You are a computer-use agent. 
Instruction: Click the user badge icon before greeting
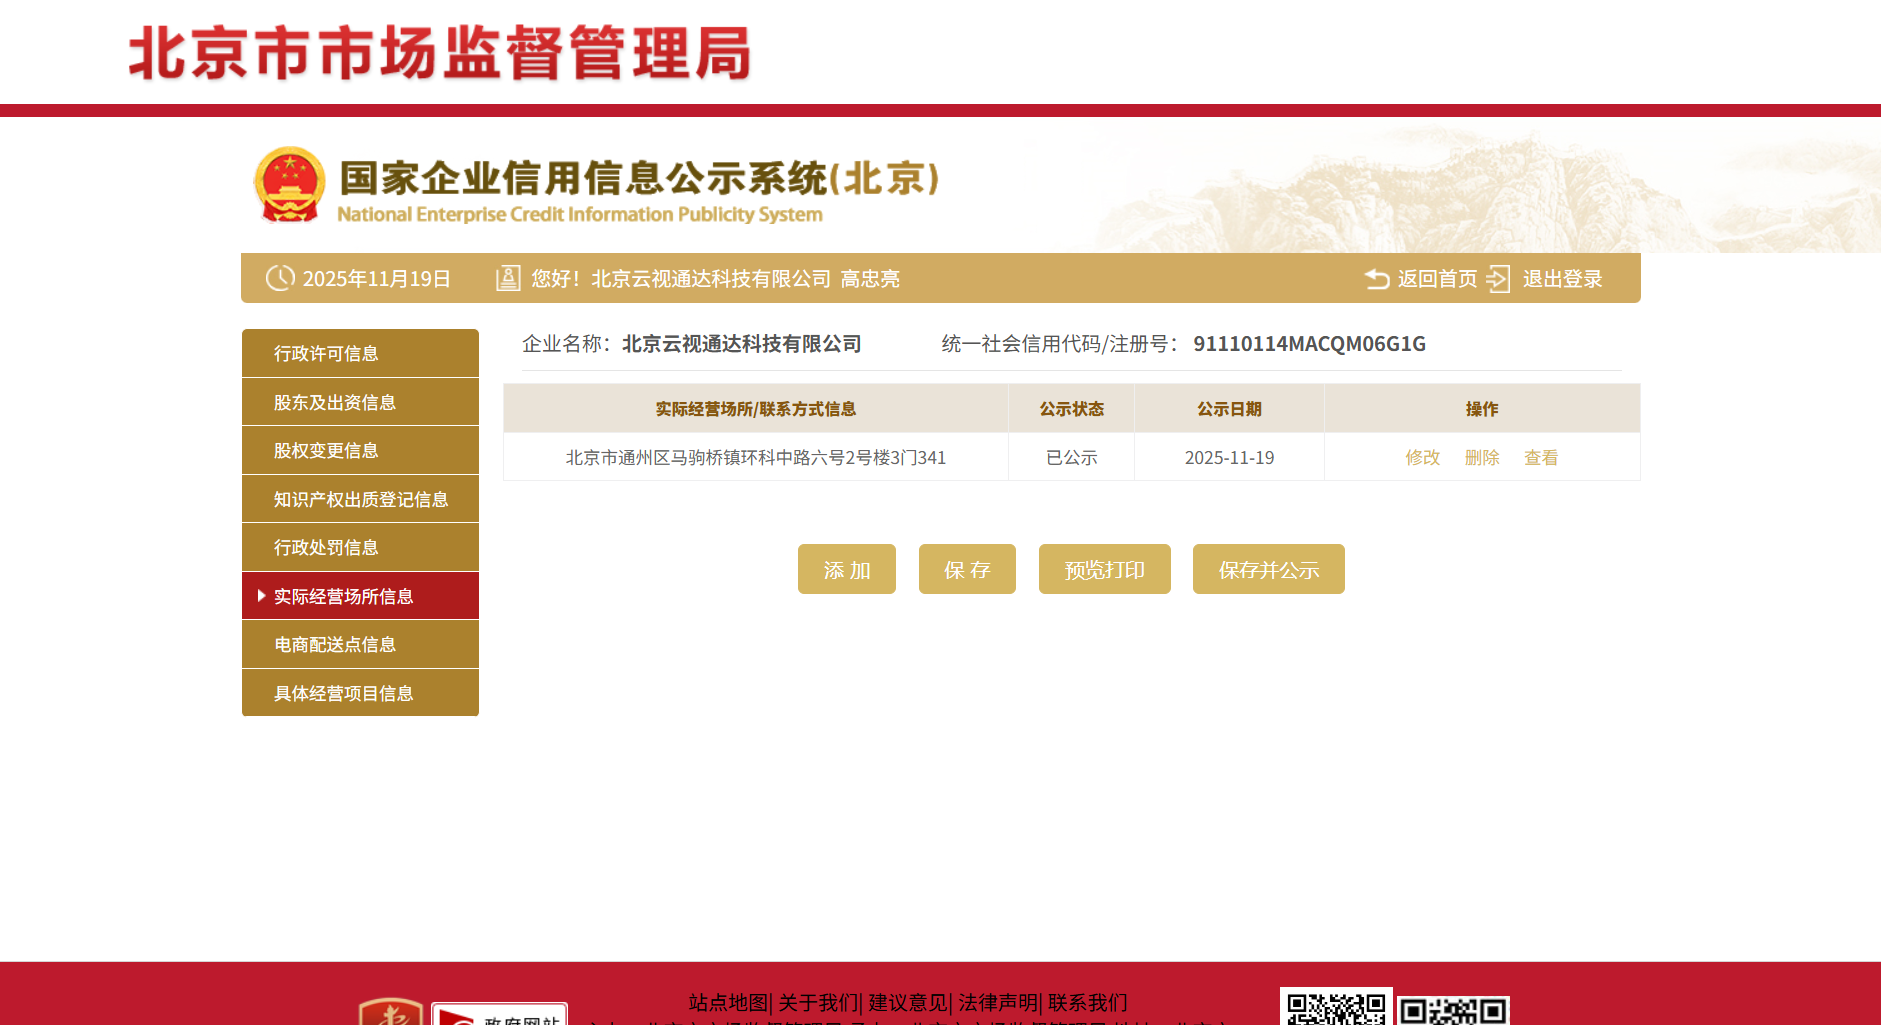tap(508, 278)
